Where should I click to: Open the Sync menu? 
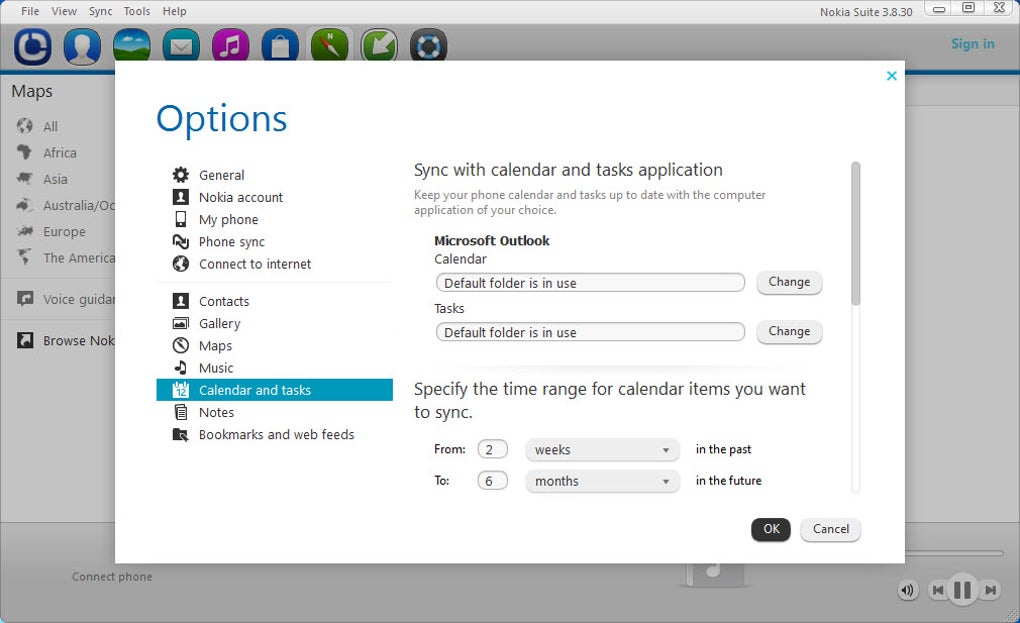pyautogui.click(x=100, y=11)
